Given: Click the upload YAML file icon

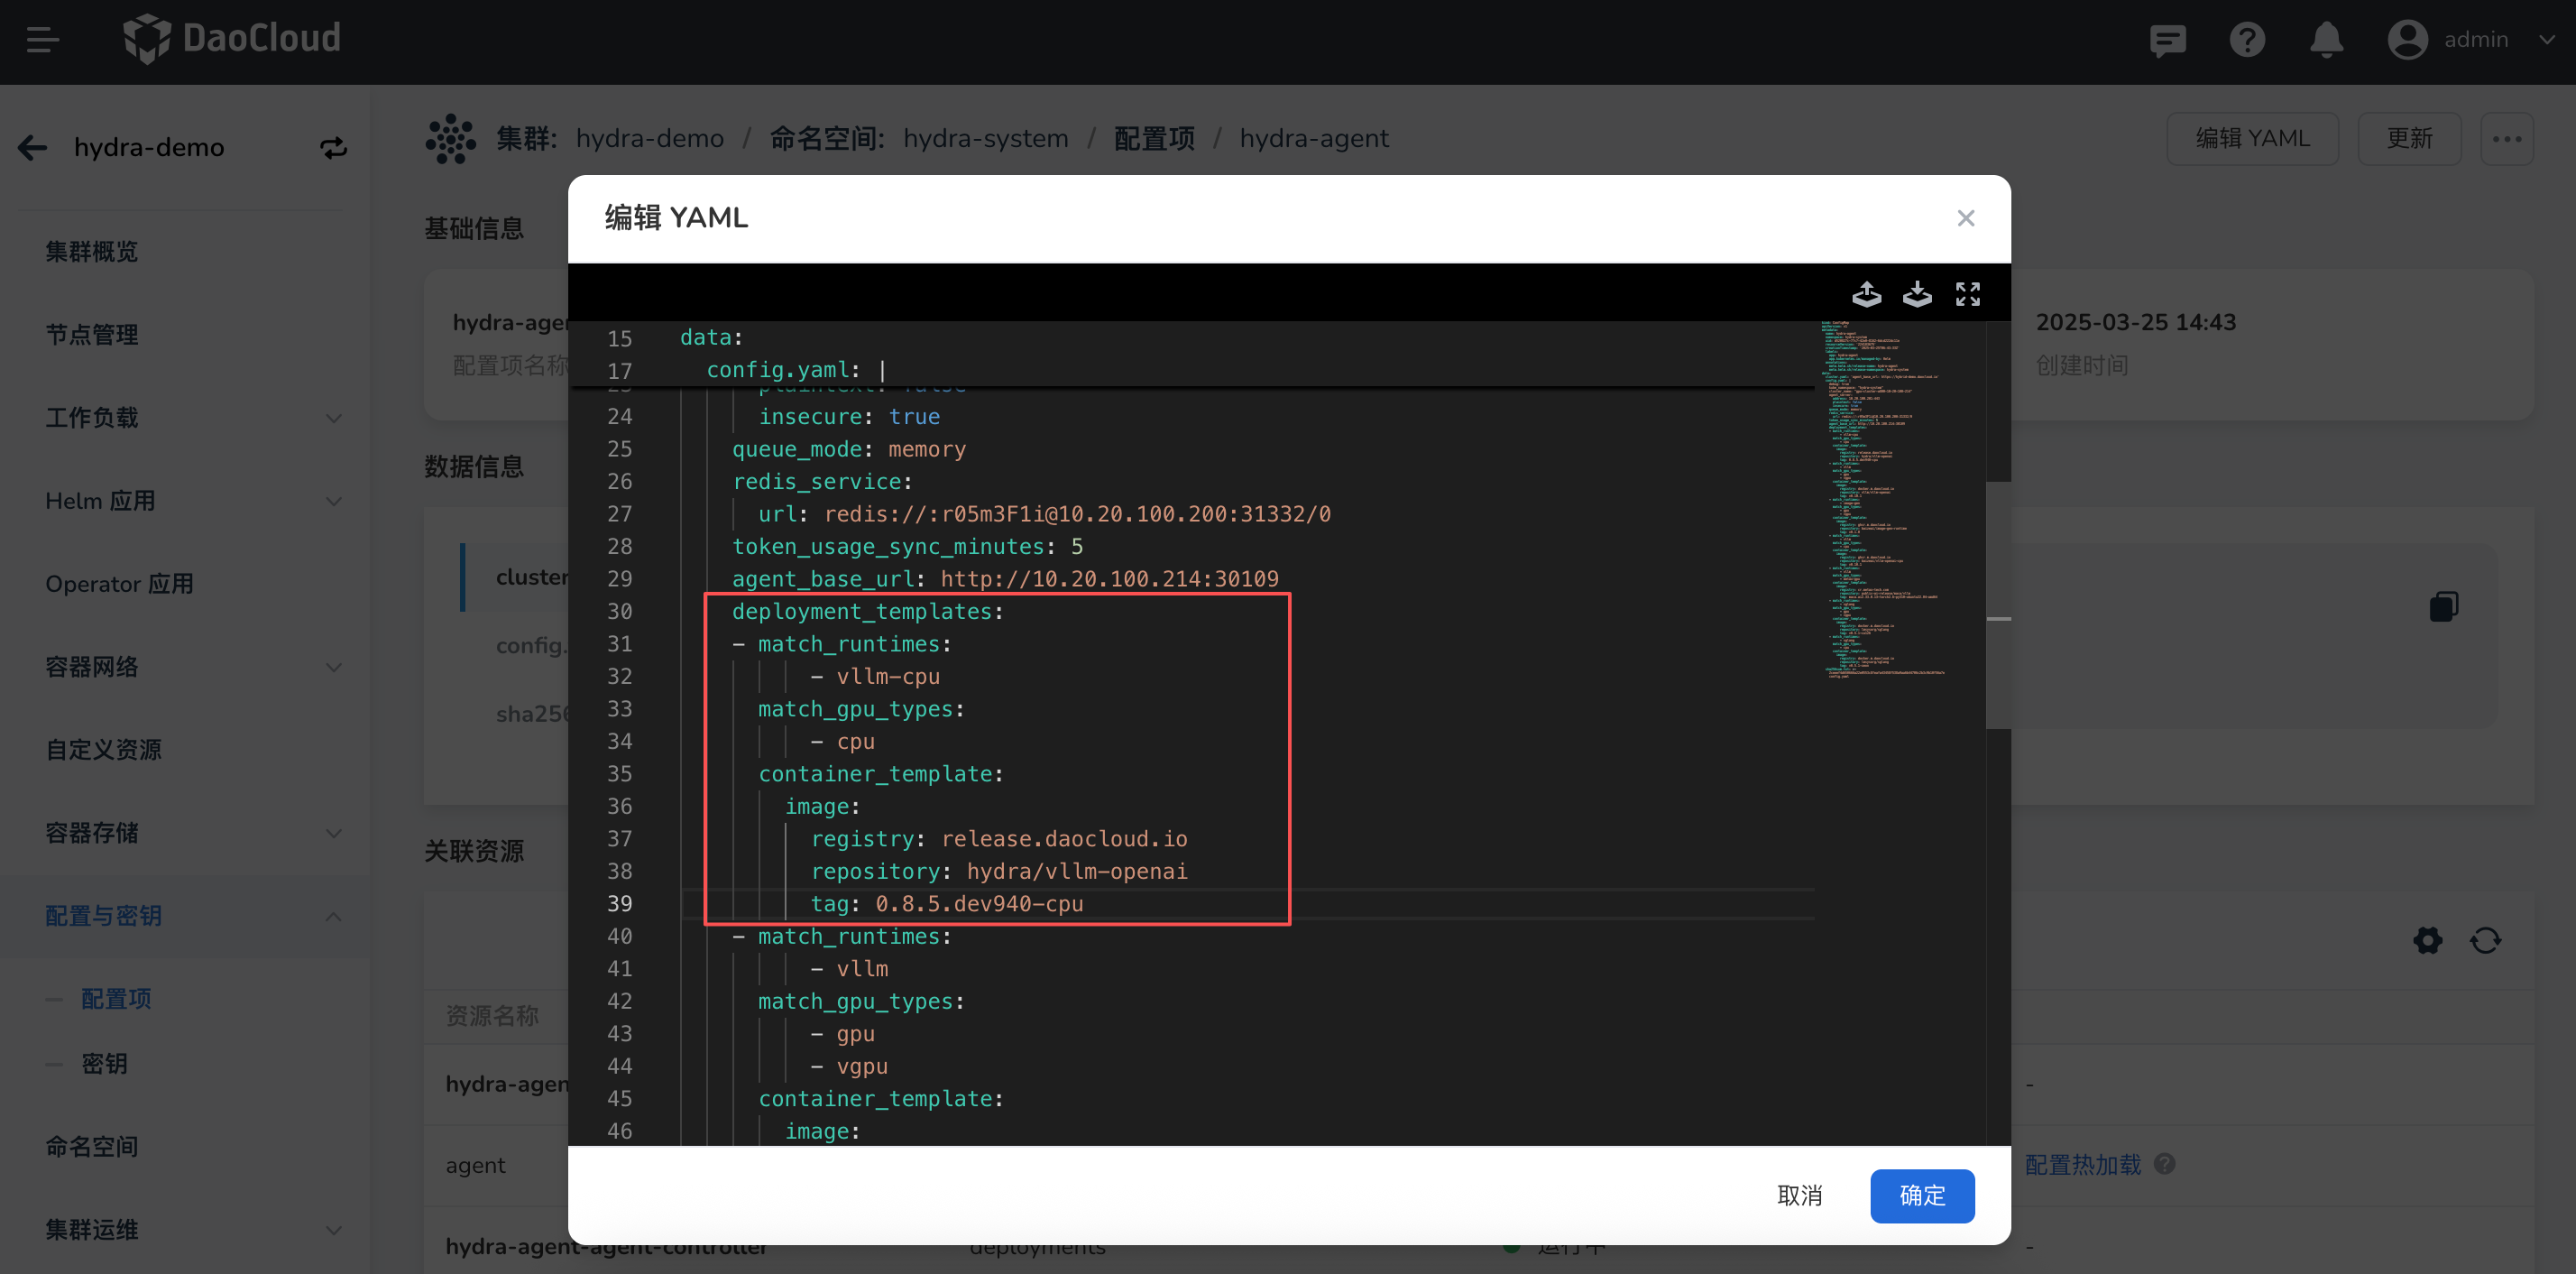Looking at the screenshot, I should [1866, 294].
